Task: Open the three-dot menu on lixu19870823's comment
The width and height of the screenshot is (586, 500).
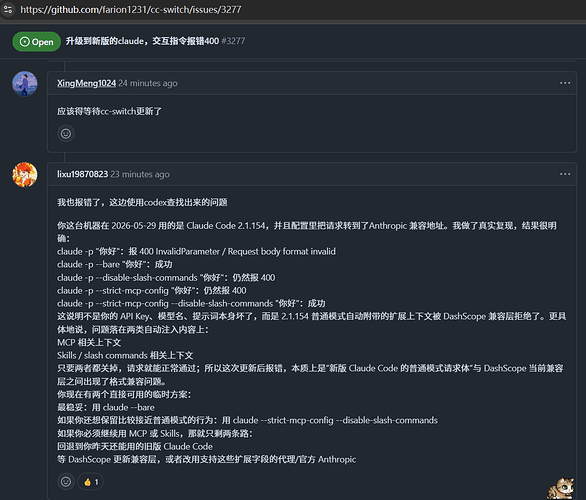Action: [x=565, y=174]
